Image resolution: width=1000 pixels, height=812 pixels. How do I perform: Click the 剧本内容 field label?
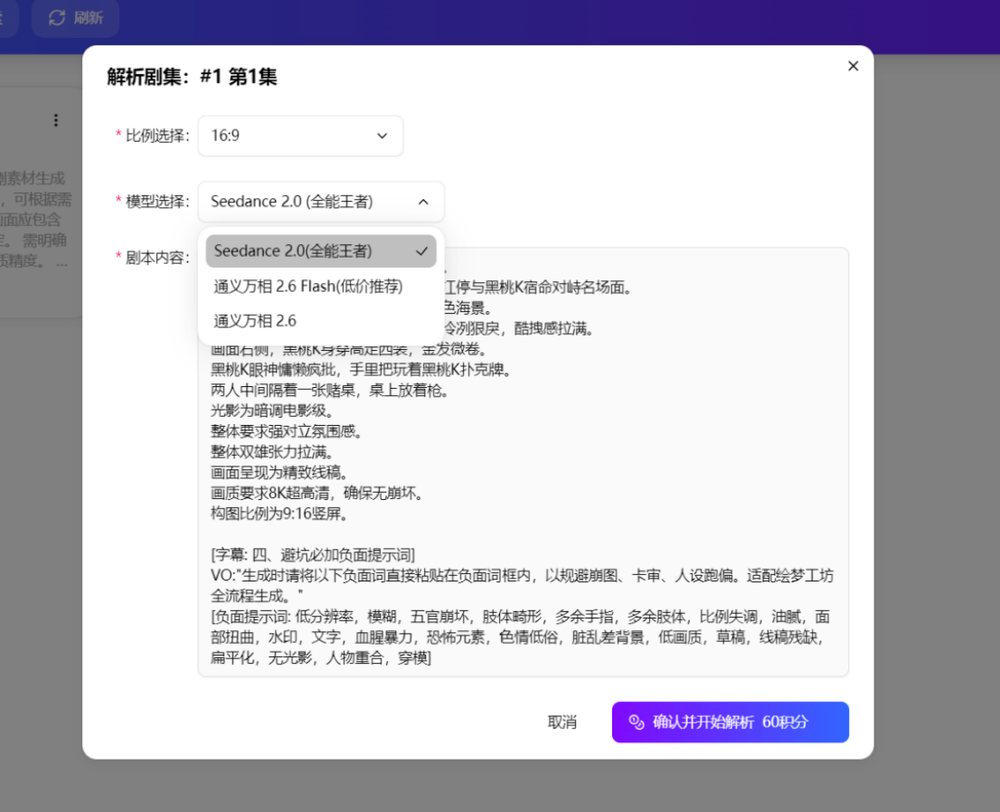157,257
